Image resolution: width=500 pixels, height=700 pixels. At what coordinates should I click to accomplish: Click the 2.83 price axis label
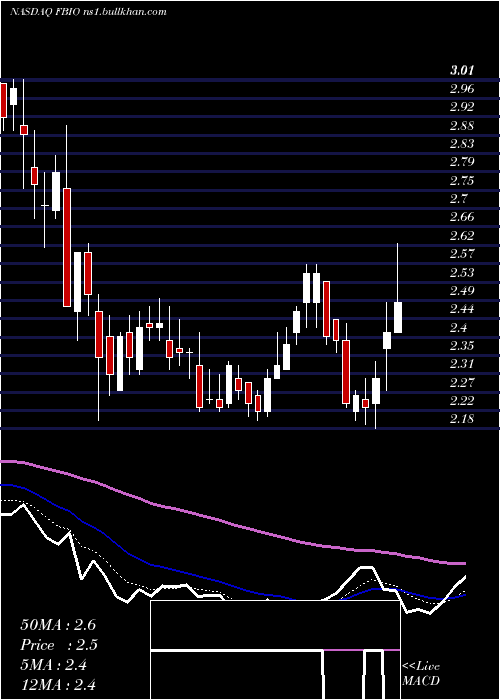click(x=462, y=144)
